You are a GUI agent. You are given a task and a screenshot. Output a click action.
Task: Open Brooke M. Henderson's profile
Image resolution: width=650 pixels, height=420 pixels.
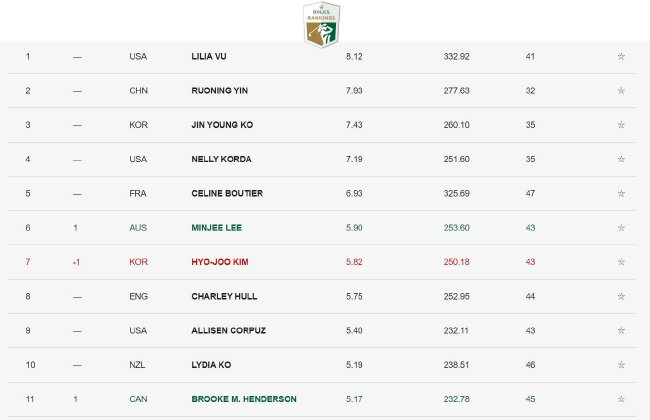click(243, 399)
